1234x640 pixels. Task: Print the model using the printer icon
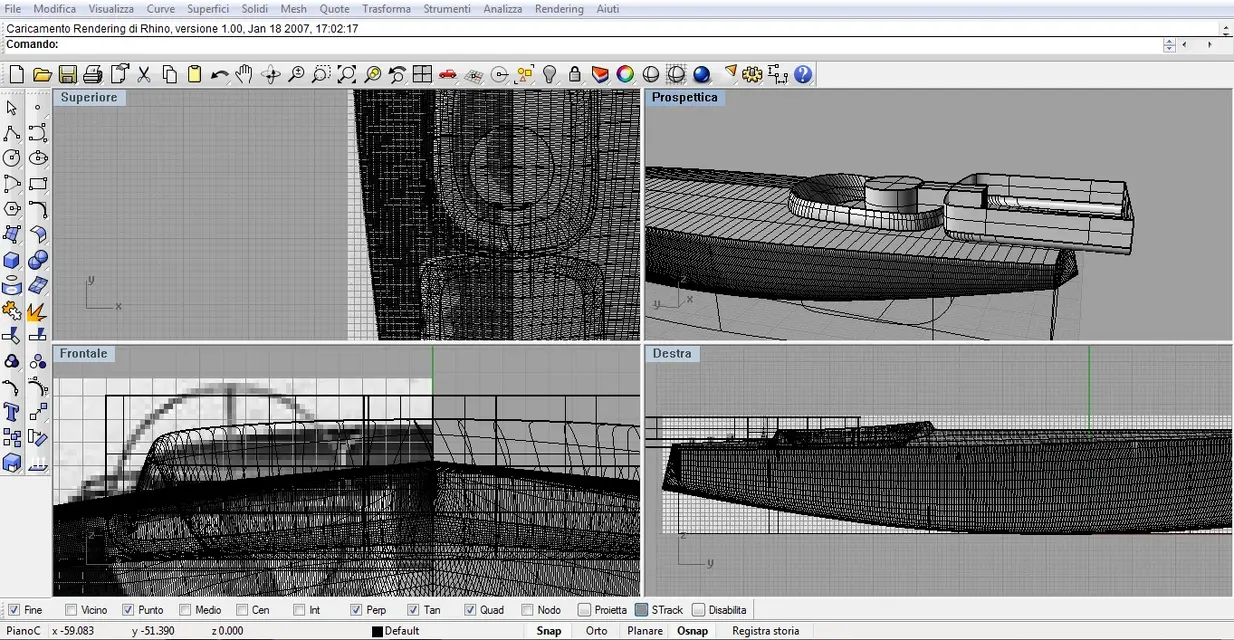[93, 74]
